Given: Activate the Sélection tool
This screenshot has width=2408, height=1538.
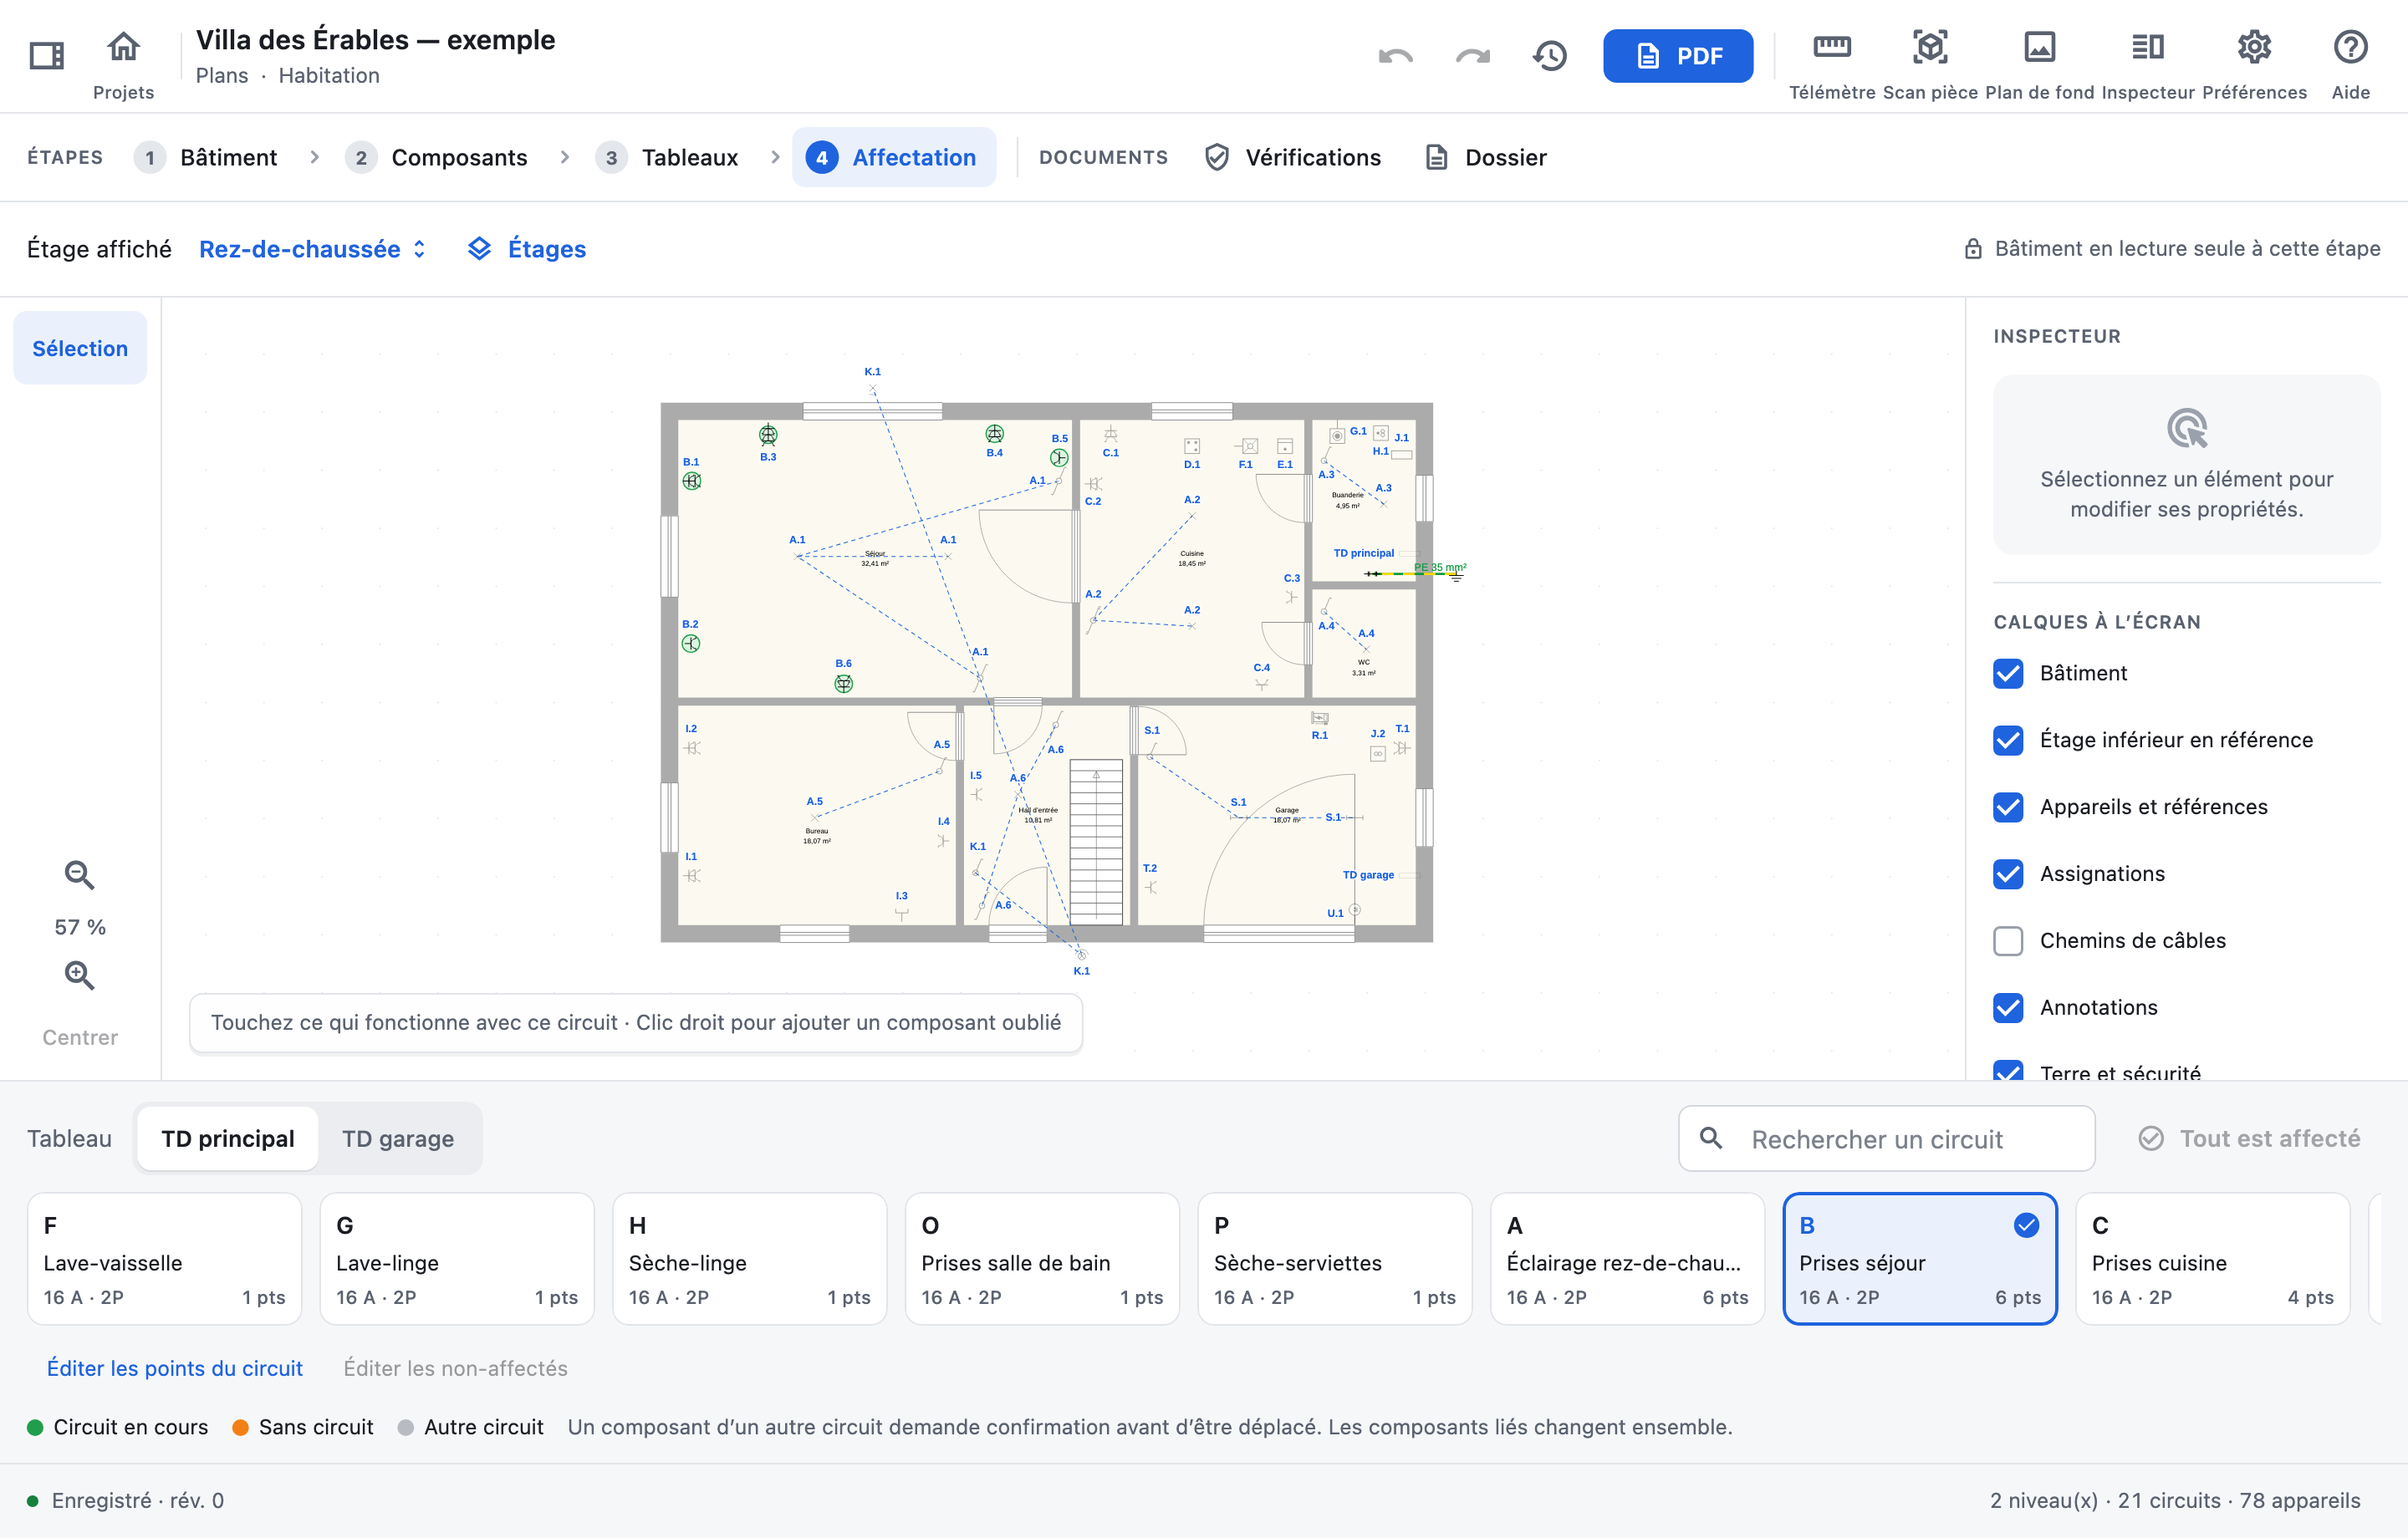Looking at the screenshot, I should pyautogui.click(x=80, y=348).
